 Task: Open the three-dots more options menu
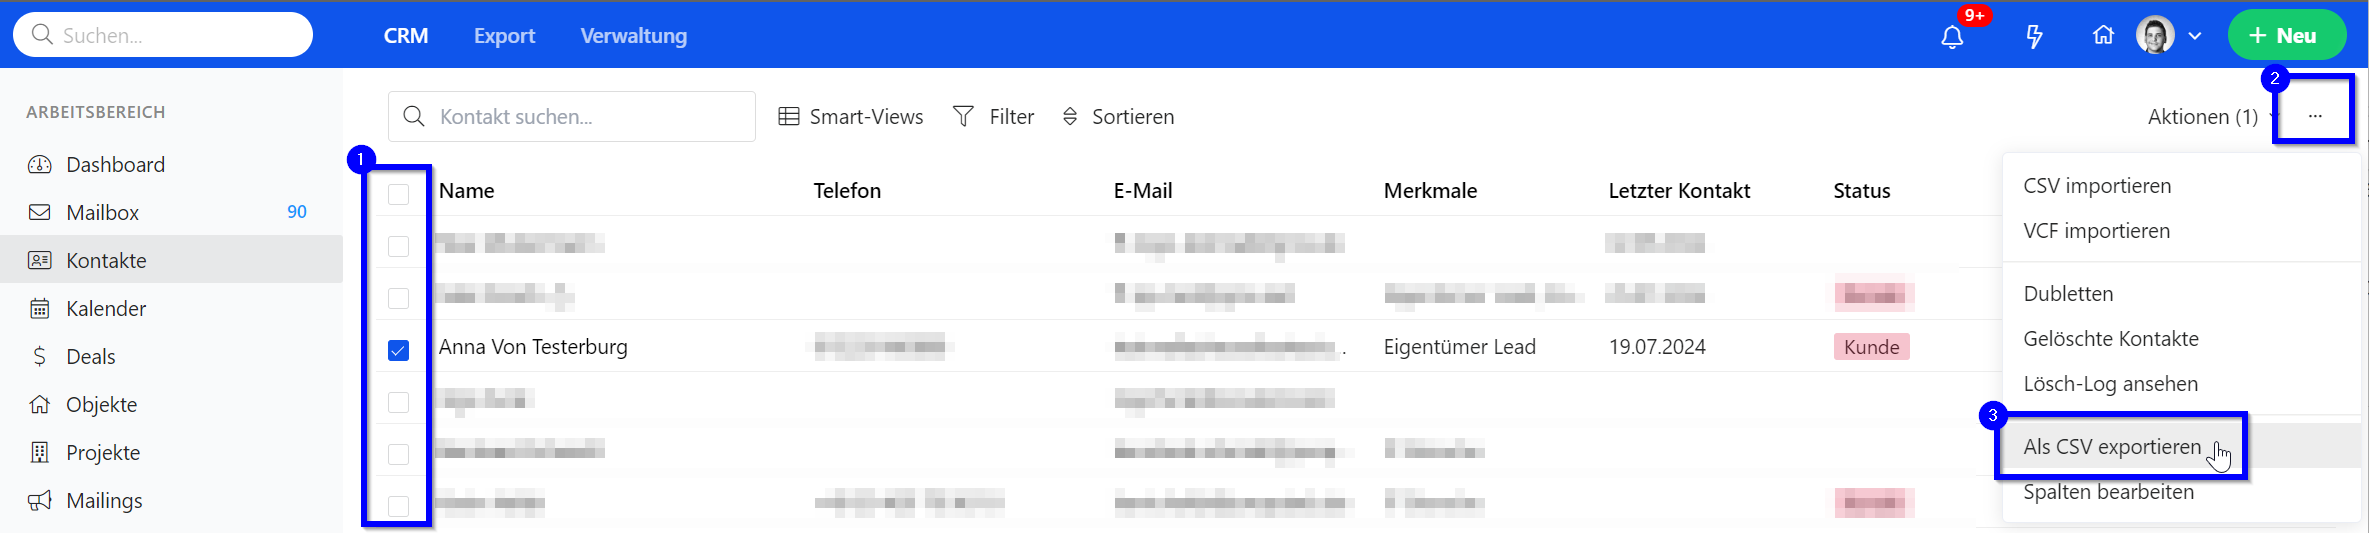2315,116
